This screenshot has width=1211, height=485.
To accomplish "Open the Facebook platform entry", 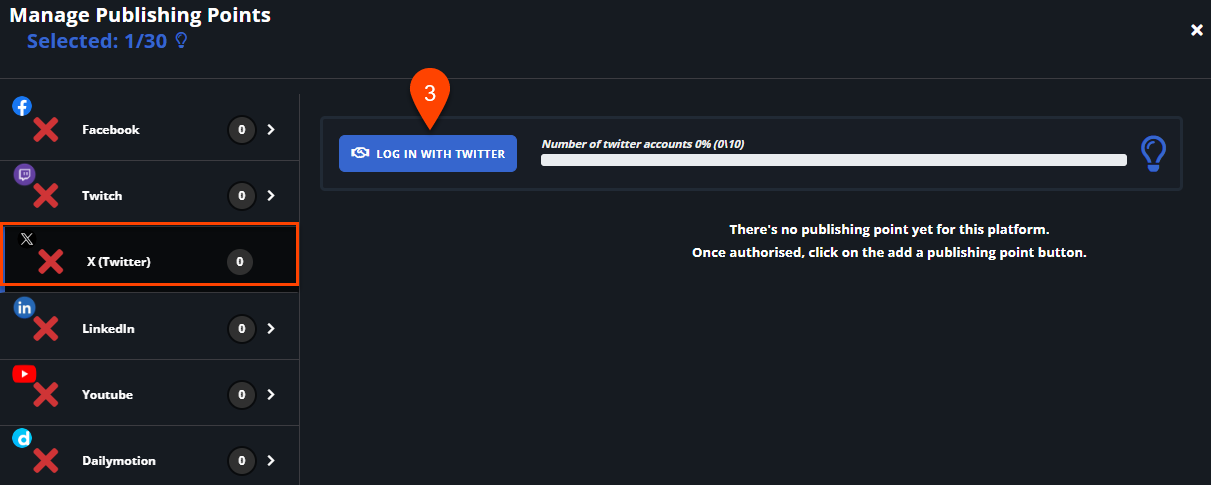I will tap(149, 128).
